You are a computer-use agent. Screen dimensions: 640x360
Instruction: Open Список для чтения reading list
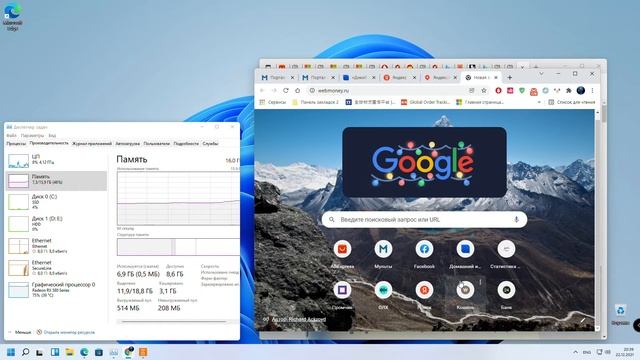pyautogui.click(x=571, y=102)
